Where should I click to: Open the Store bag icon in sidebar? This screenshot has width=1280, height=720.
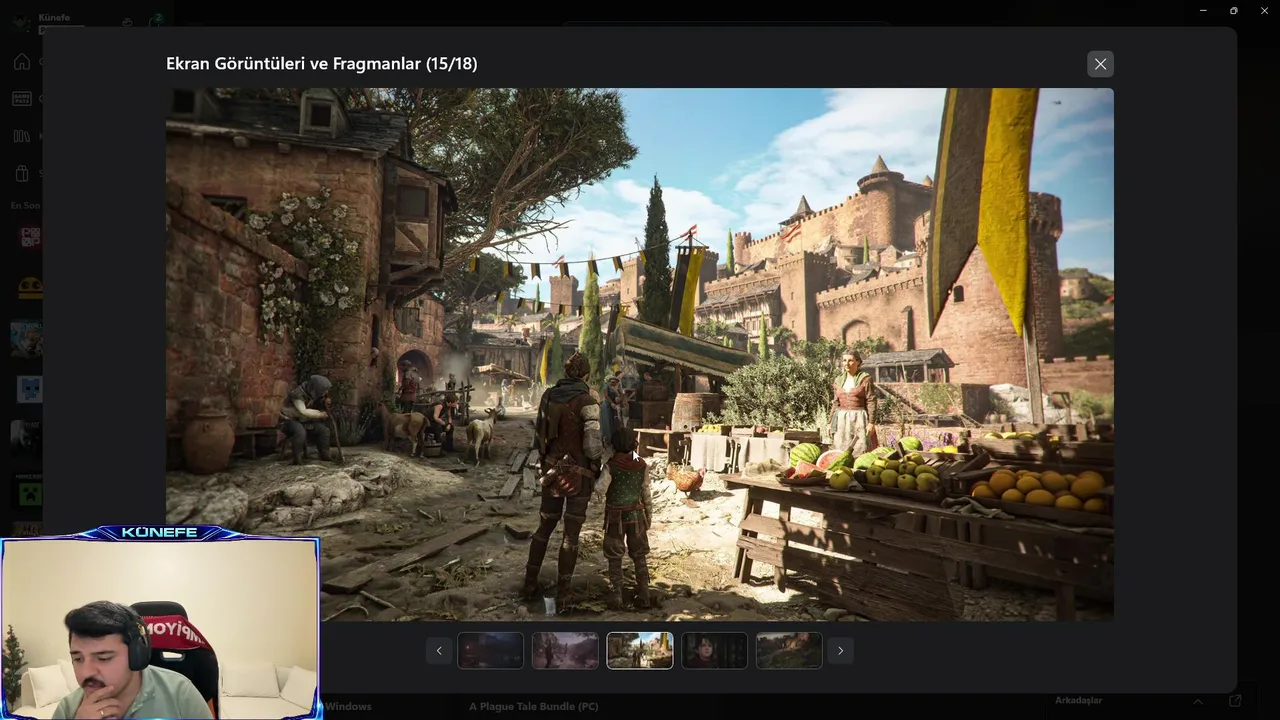click(21, 173)
